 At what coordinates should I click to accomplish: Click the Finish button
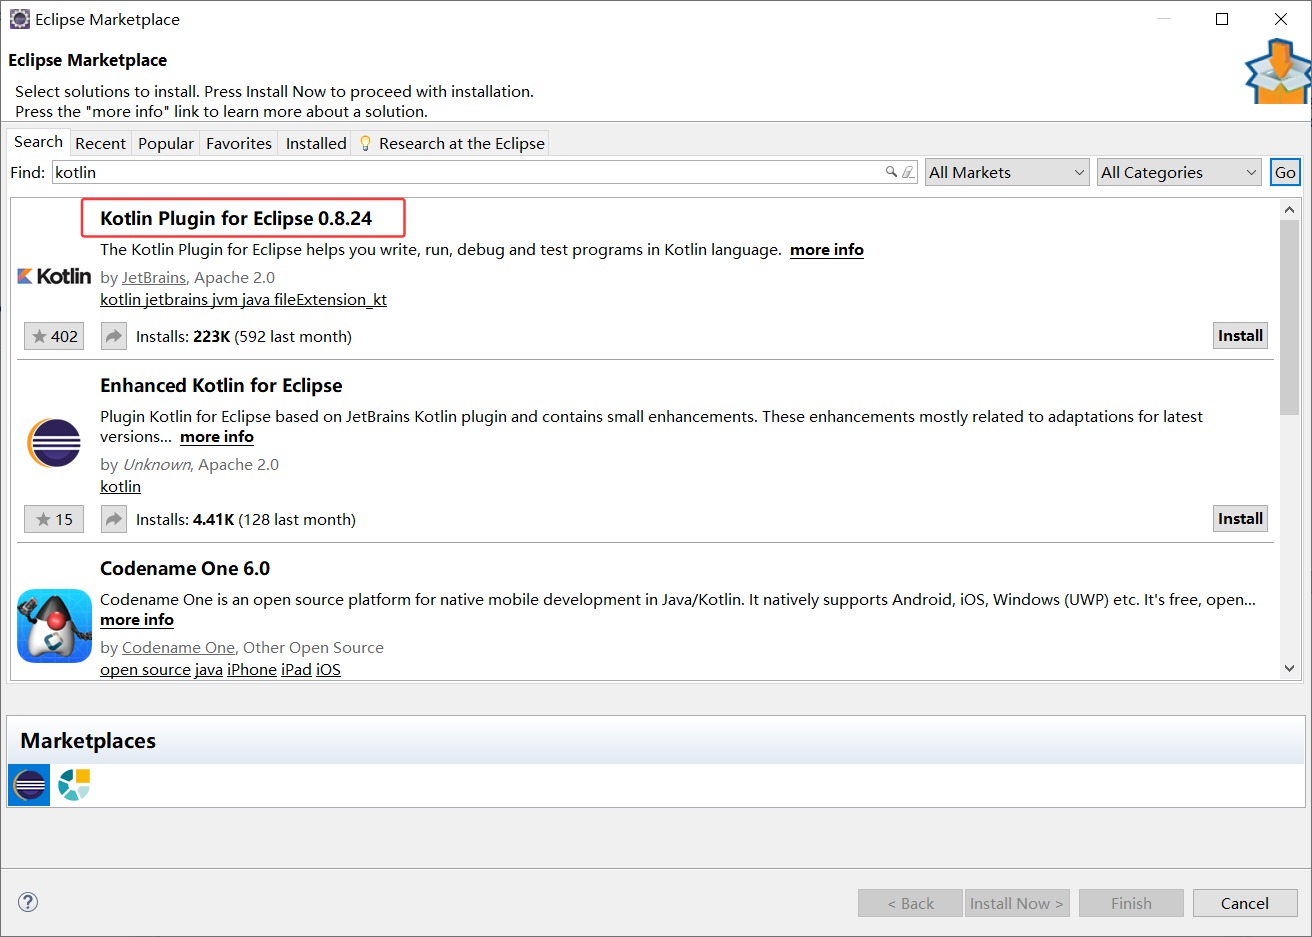click(x=1131, y=903)
